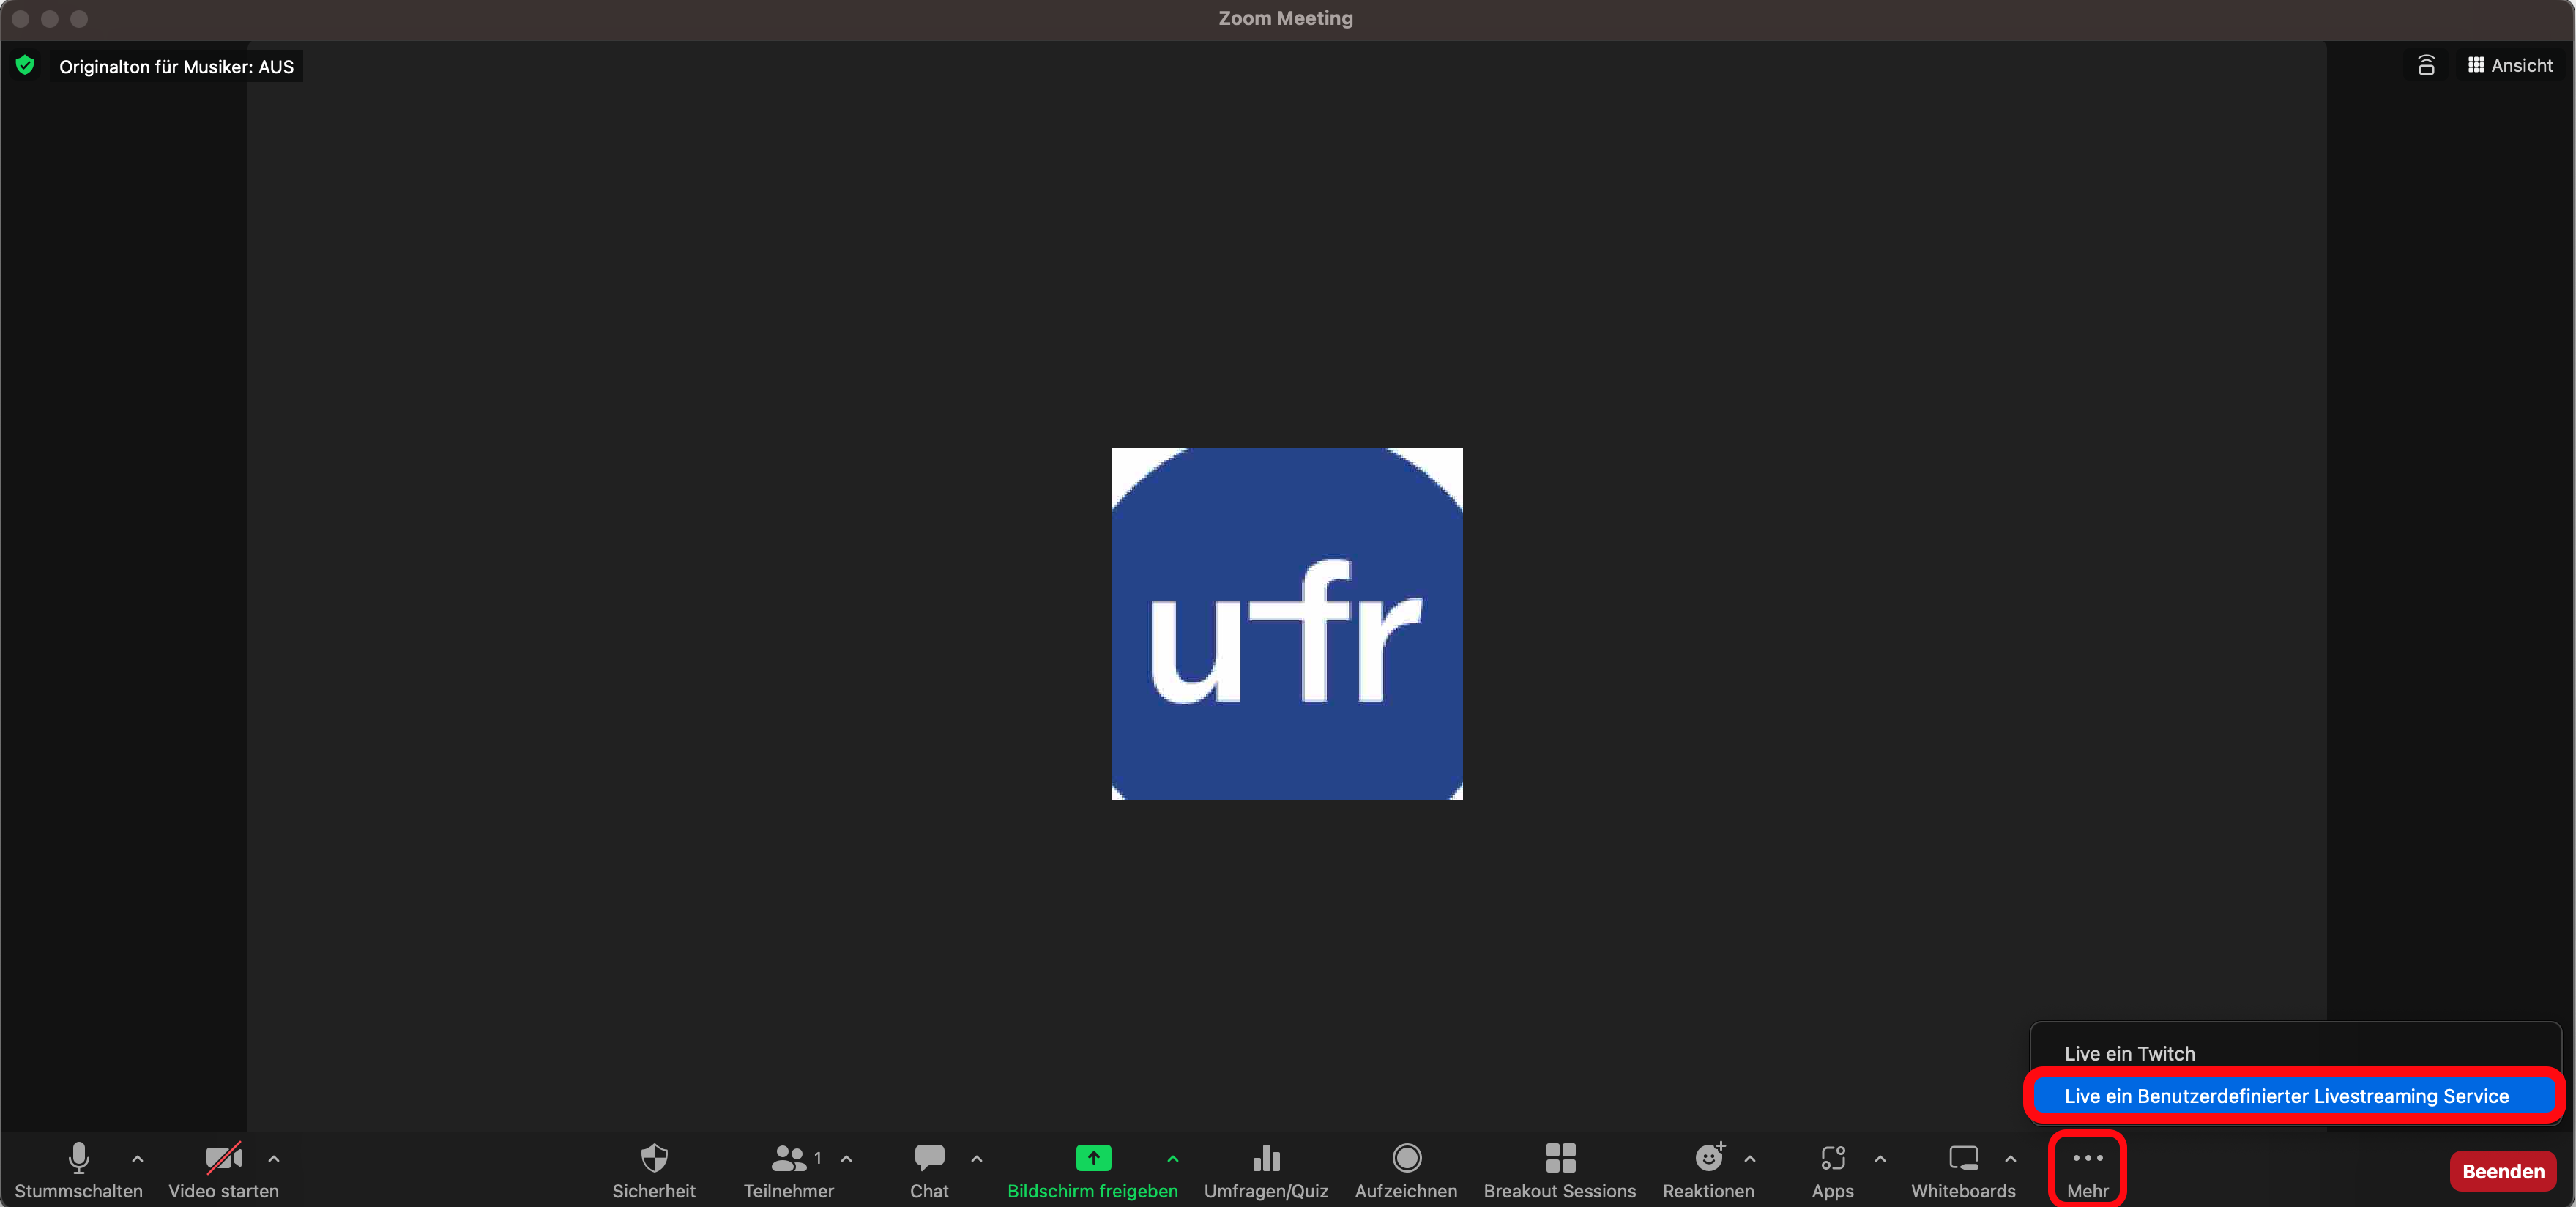Image resolution: width=2576 pixels, height=1207 pixels.
Task: Click the lock screen icon beside Ansicht
Action: [x=2426, y=65]
